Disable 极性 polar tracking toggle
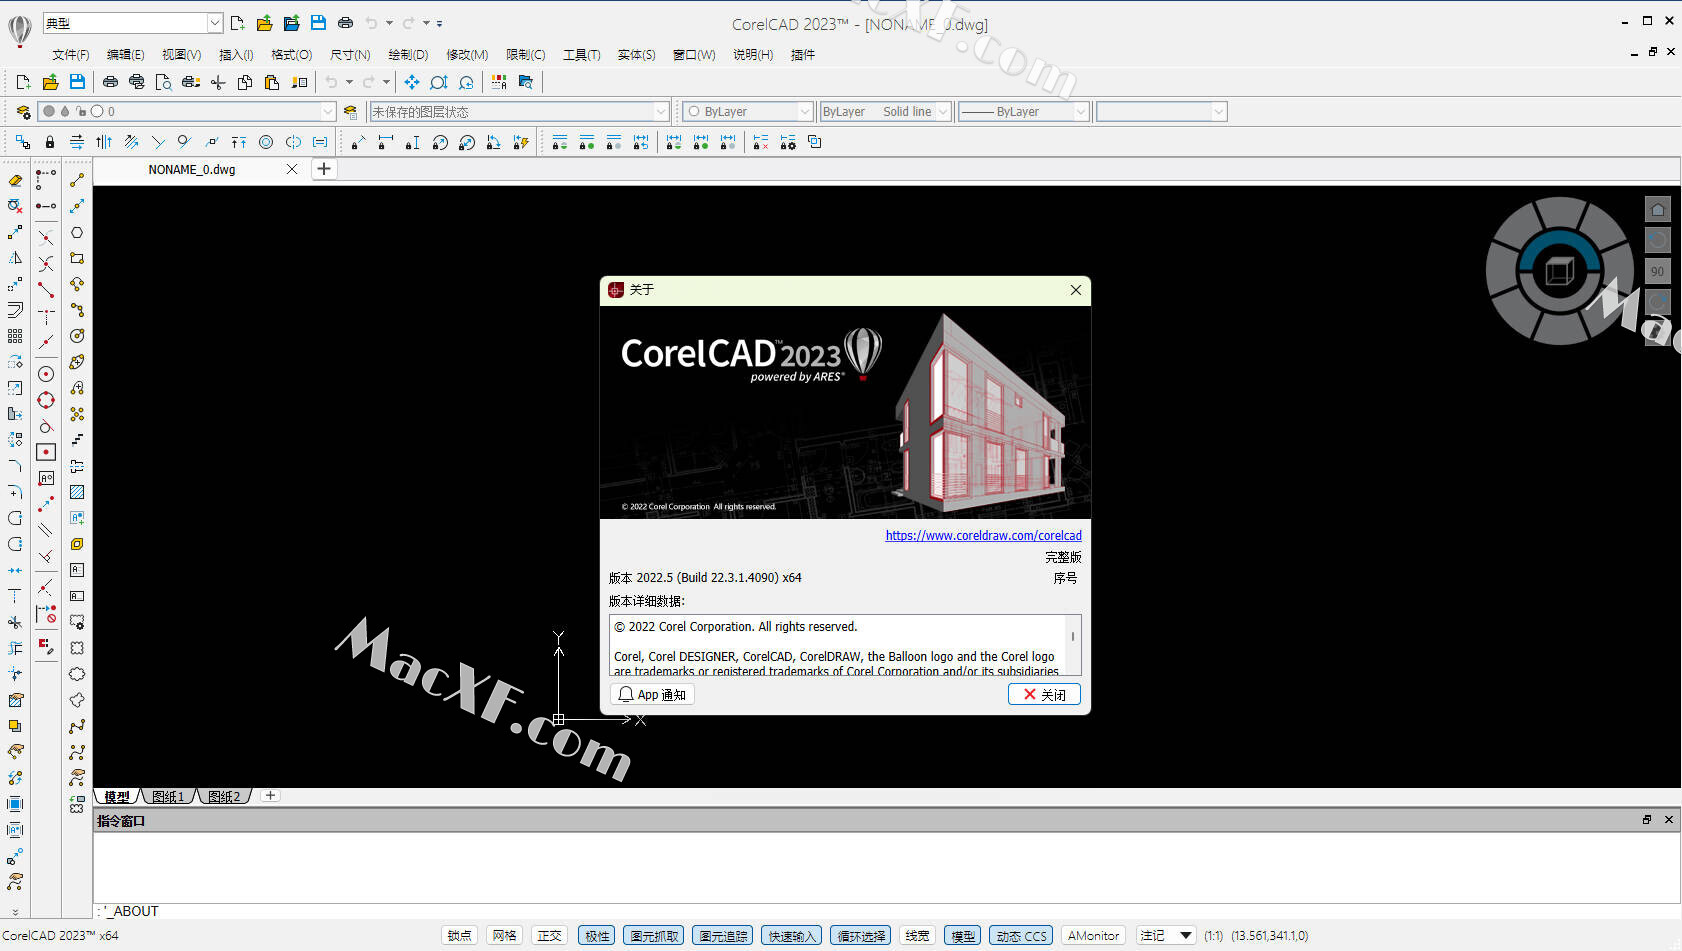This screenshot has width=1682, height=951. tap(597, 936)
